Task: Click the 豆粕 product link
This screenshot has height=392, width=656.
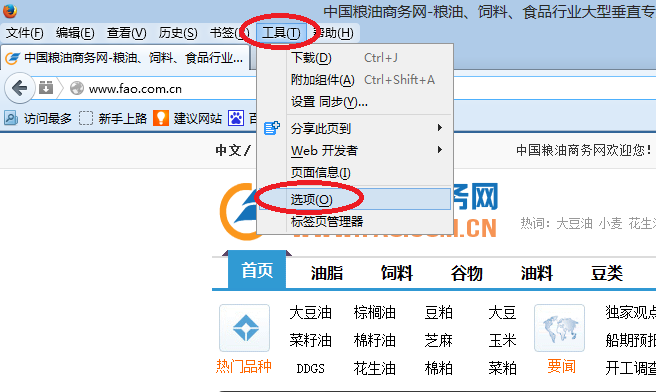Action: coord(438,313)
